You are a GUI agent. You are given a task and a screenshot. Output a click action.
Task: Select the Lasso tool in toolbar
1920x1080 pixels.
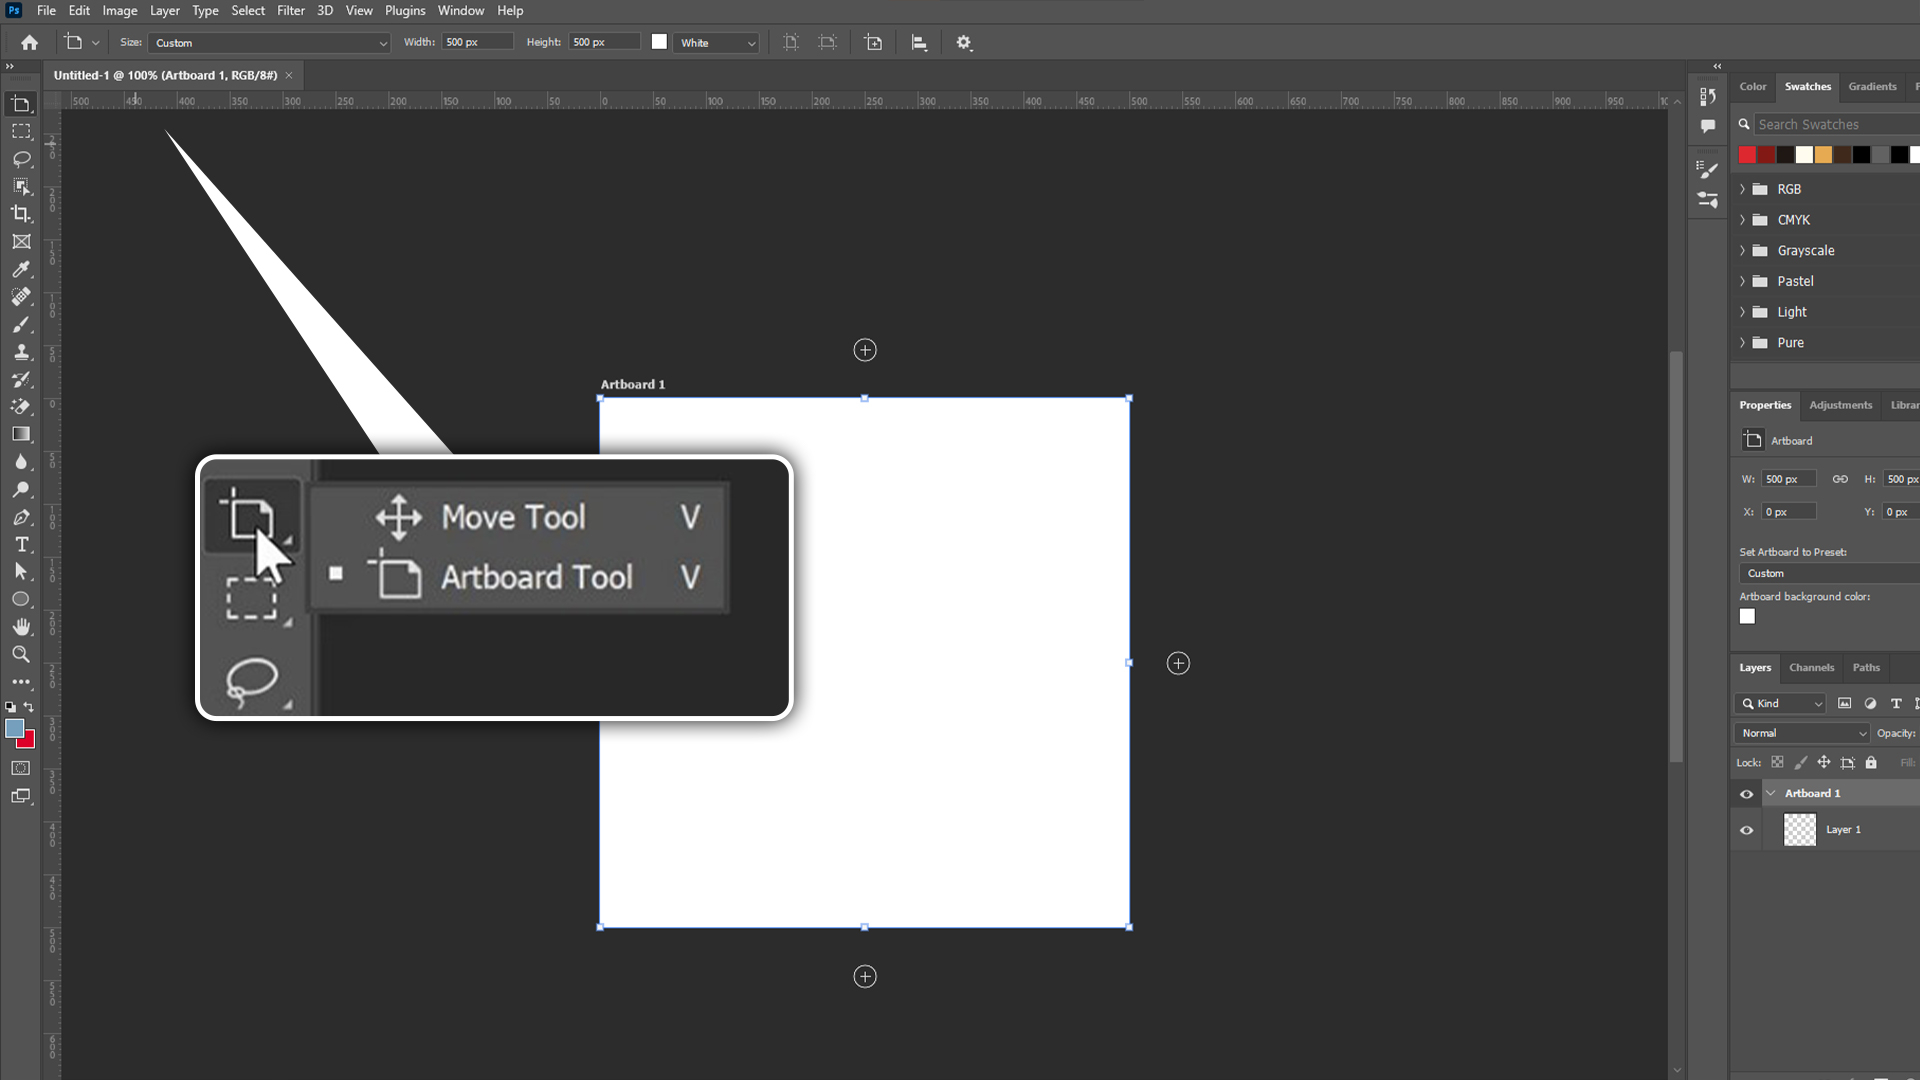pos(21,159)
